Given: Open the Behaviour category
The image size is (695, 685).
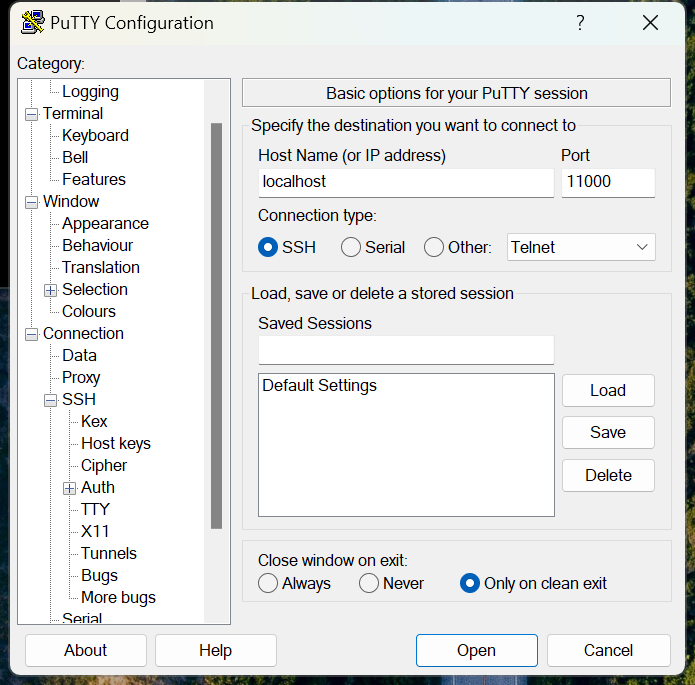Looking at the screenshot, I should point(98,246).
